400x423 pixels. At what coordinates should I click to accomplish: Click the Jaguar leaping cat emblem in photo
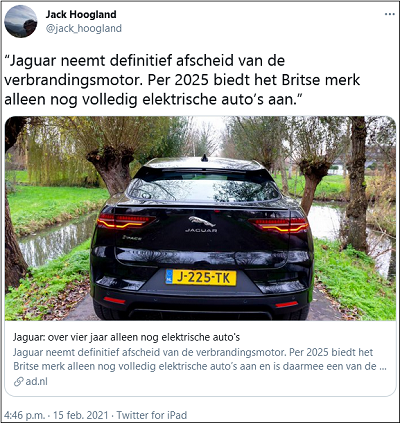(x=201, y=221)
